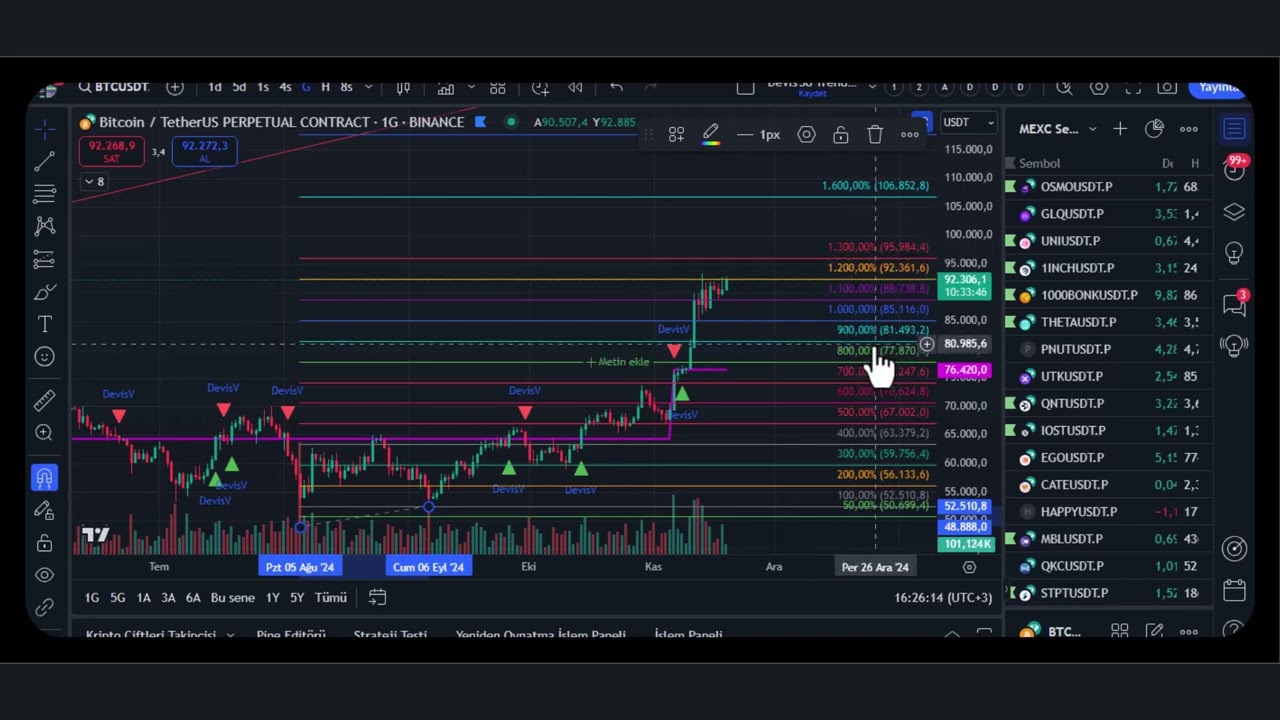Select the crosshair cursor tool
The width and height of the screenshot is (1280, 720).
pos(44,129)
